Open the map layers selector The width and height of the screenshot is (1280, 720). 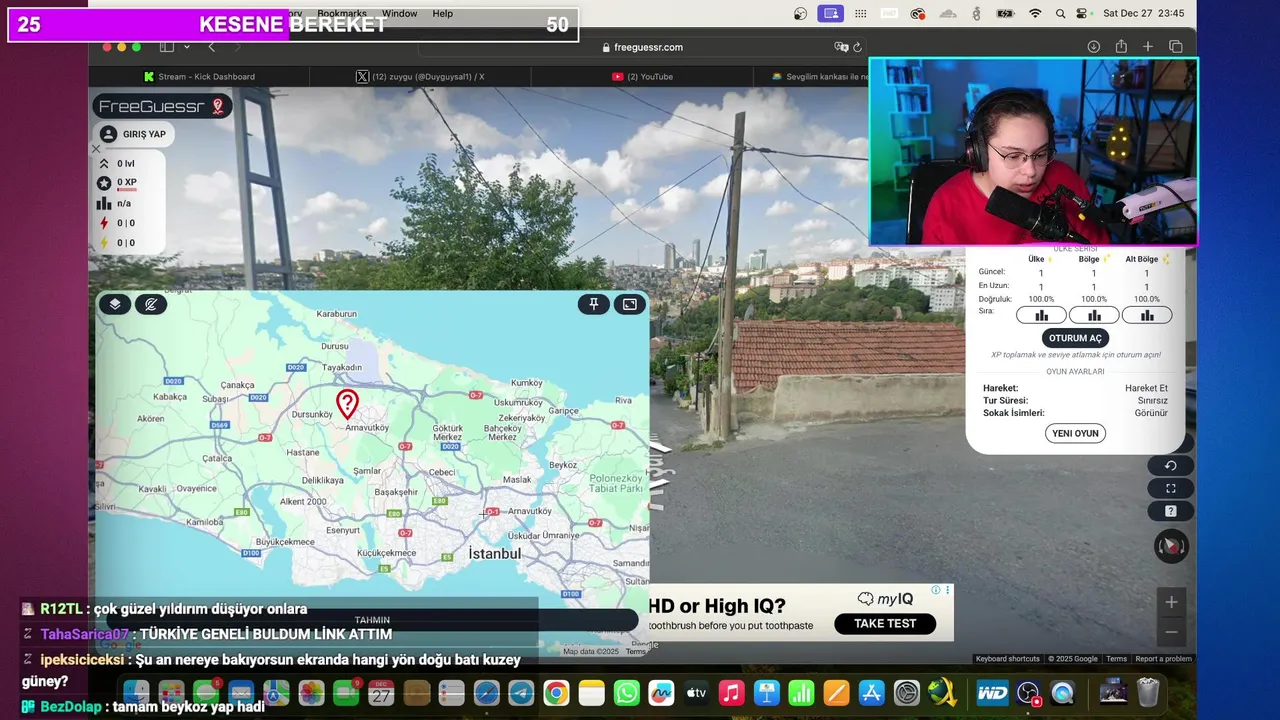click(115, 304)
